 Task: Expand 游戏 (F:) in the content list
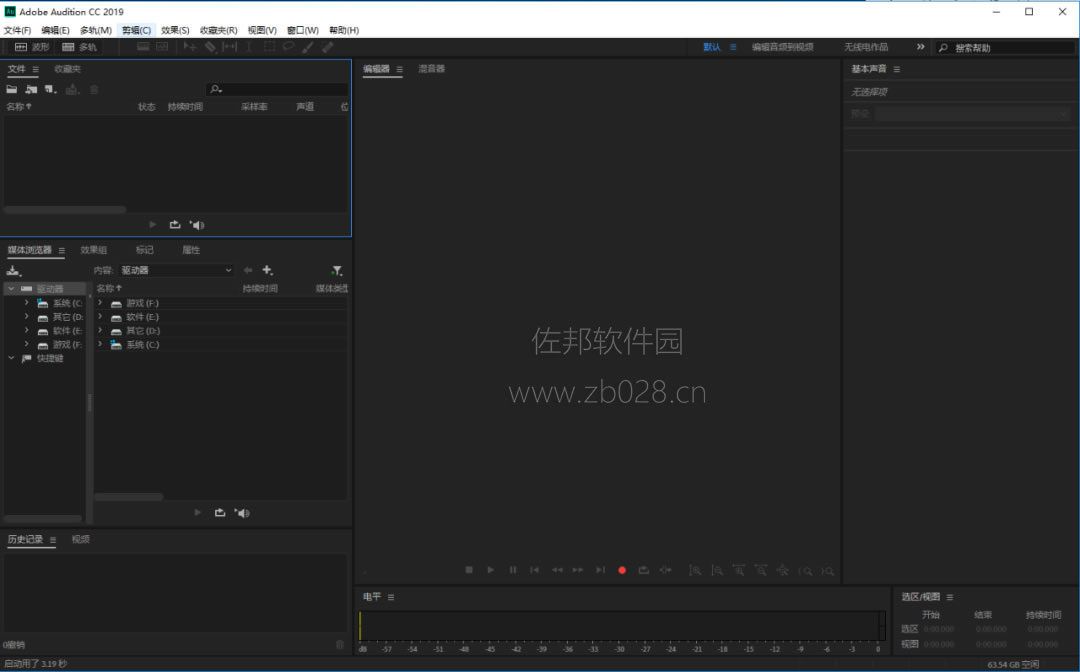[x=100, y=303]
